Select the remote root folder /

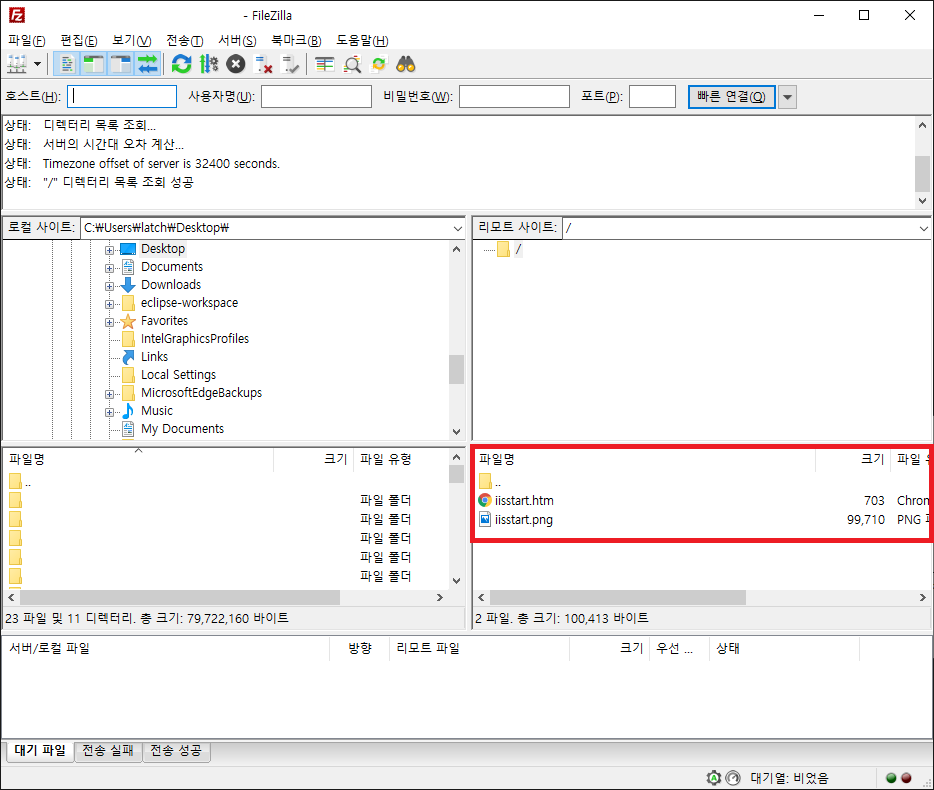point(518,249)
